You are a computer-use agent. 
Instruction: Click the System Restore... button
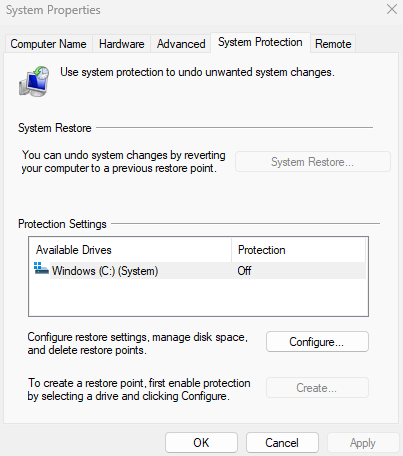(313, 162)
